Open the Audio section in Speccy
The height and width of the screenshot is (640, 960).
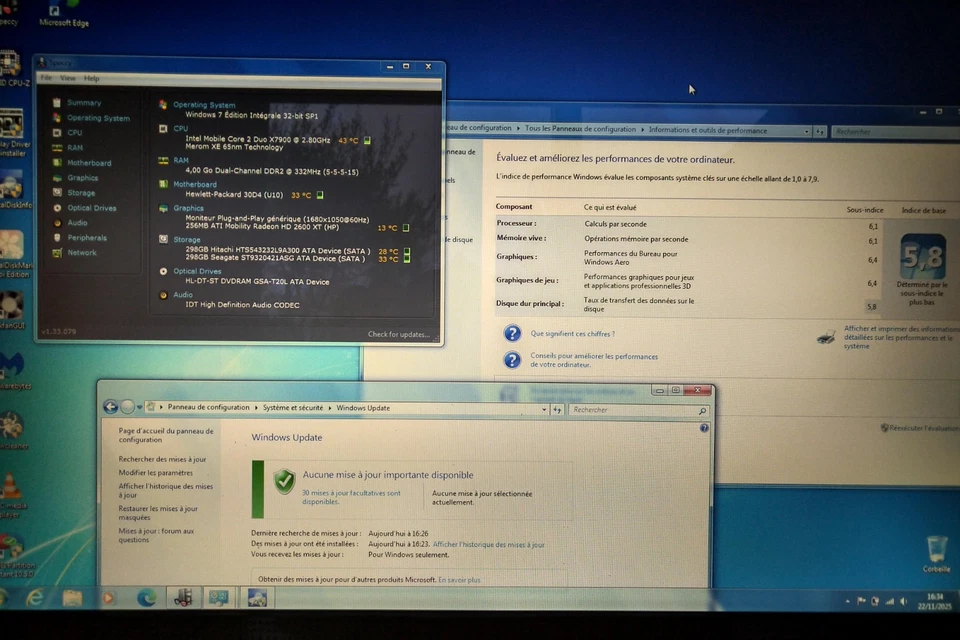coord(78,222)
